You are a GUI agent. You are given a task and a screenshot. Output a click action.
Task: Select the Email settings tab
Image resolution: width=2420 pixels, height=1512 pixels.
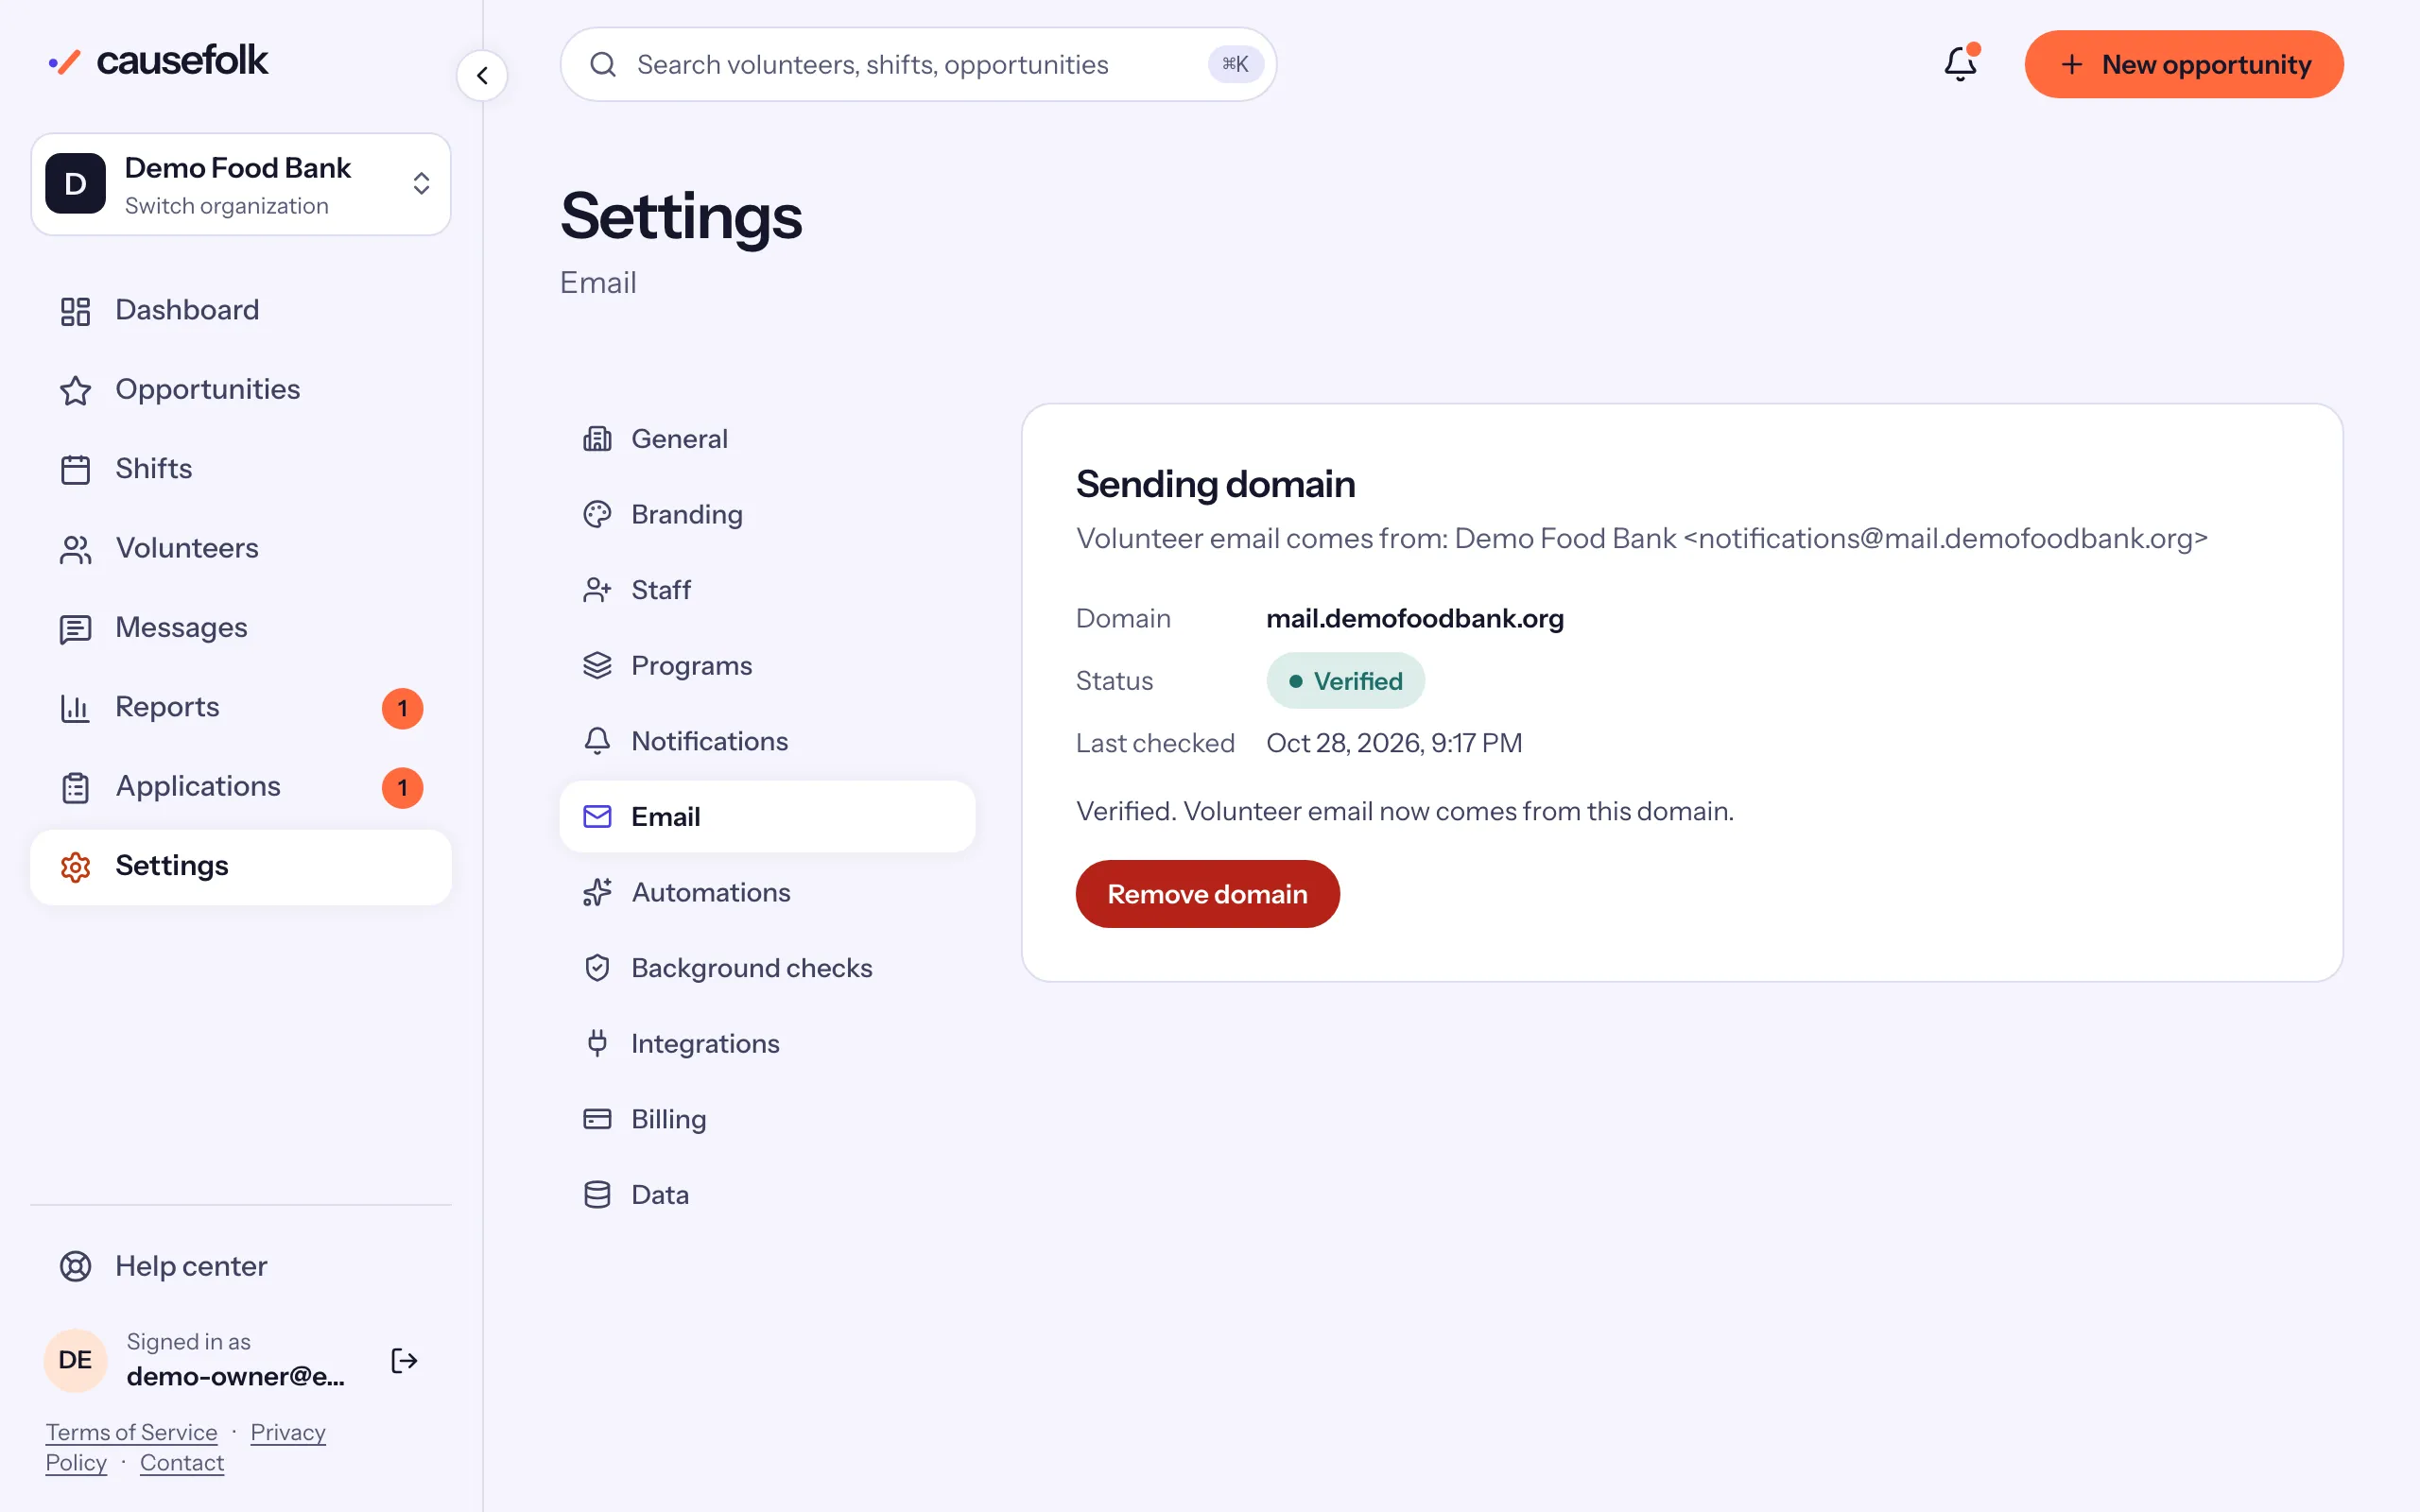pyautogui.click(x=767, y=817)
